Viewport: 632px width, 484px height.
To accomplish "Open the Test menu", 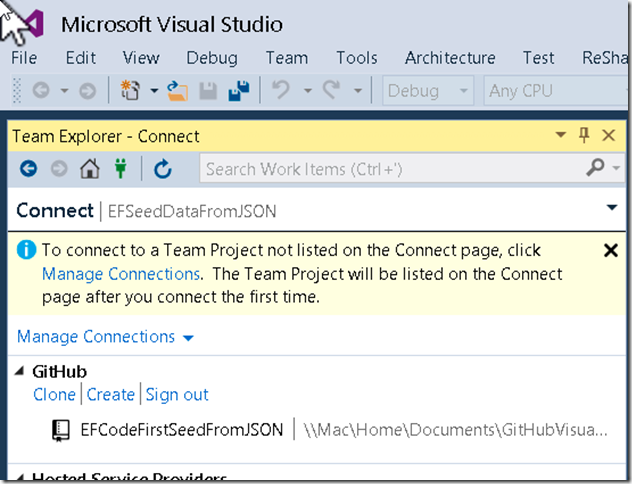I will pyautogui.click(x=538, y=58).
